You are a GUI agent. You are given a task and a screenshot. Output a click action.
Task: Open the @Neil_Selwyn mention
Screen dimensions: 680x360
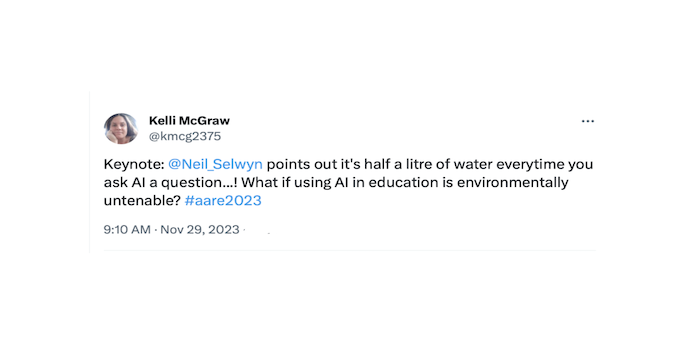215,164
